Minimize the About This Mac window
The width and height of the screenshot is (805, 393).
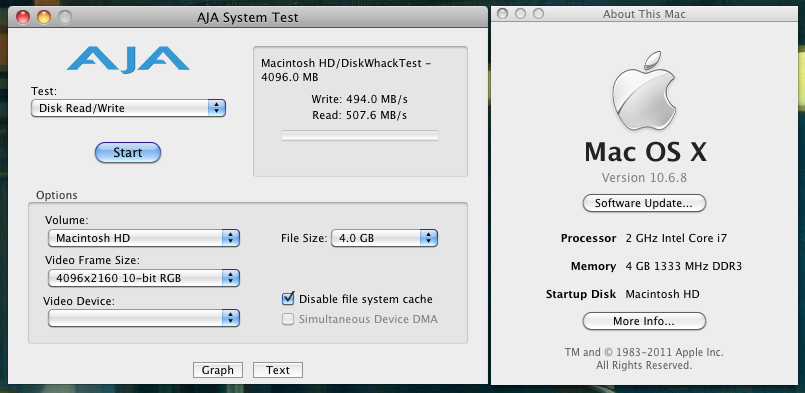[520, 14]
